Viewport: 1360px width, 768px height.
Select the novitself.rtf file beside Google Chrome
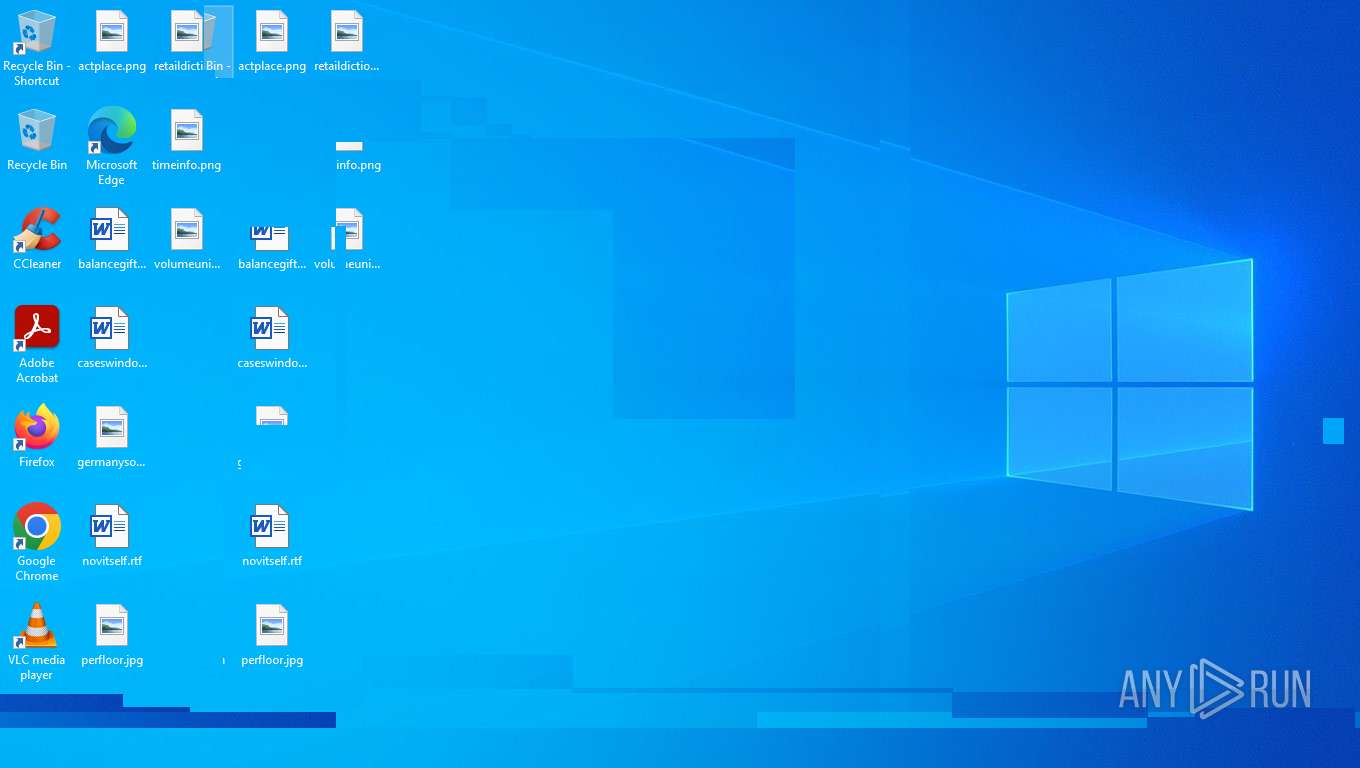[112, 536]
